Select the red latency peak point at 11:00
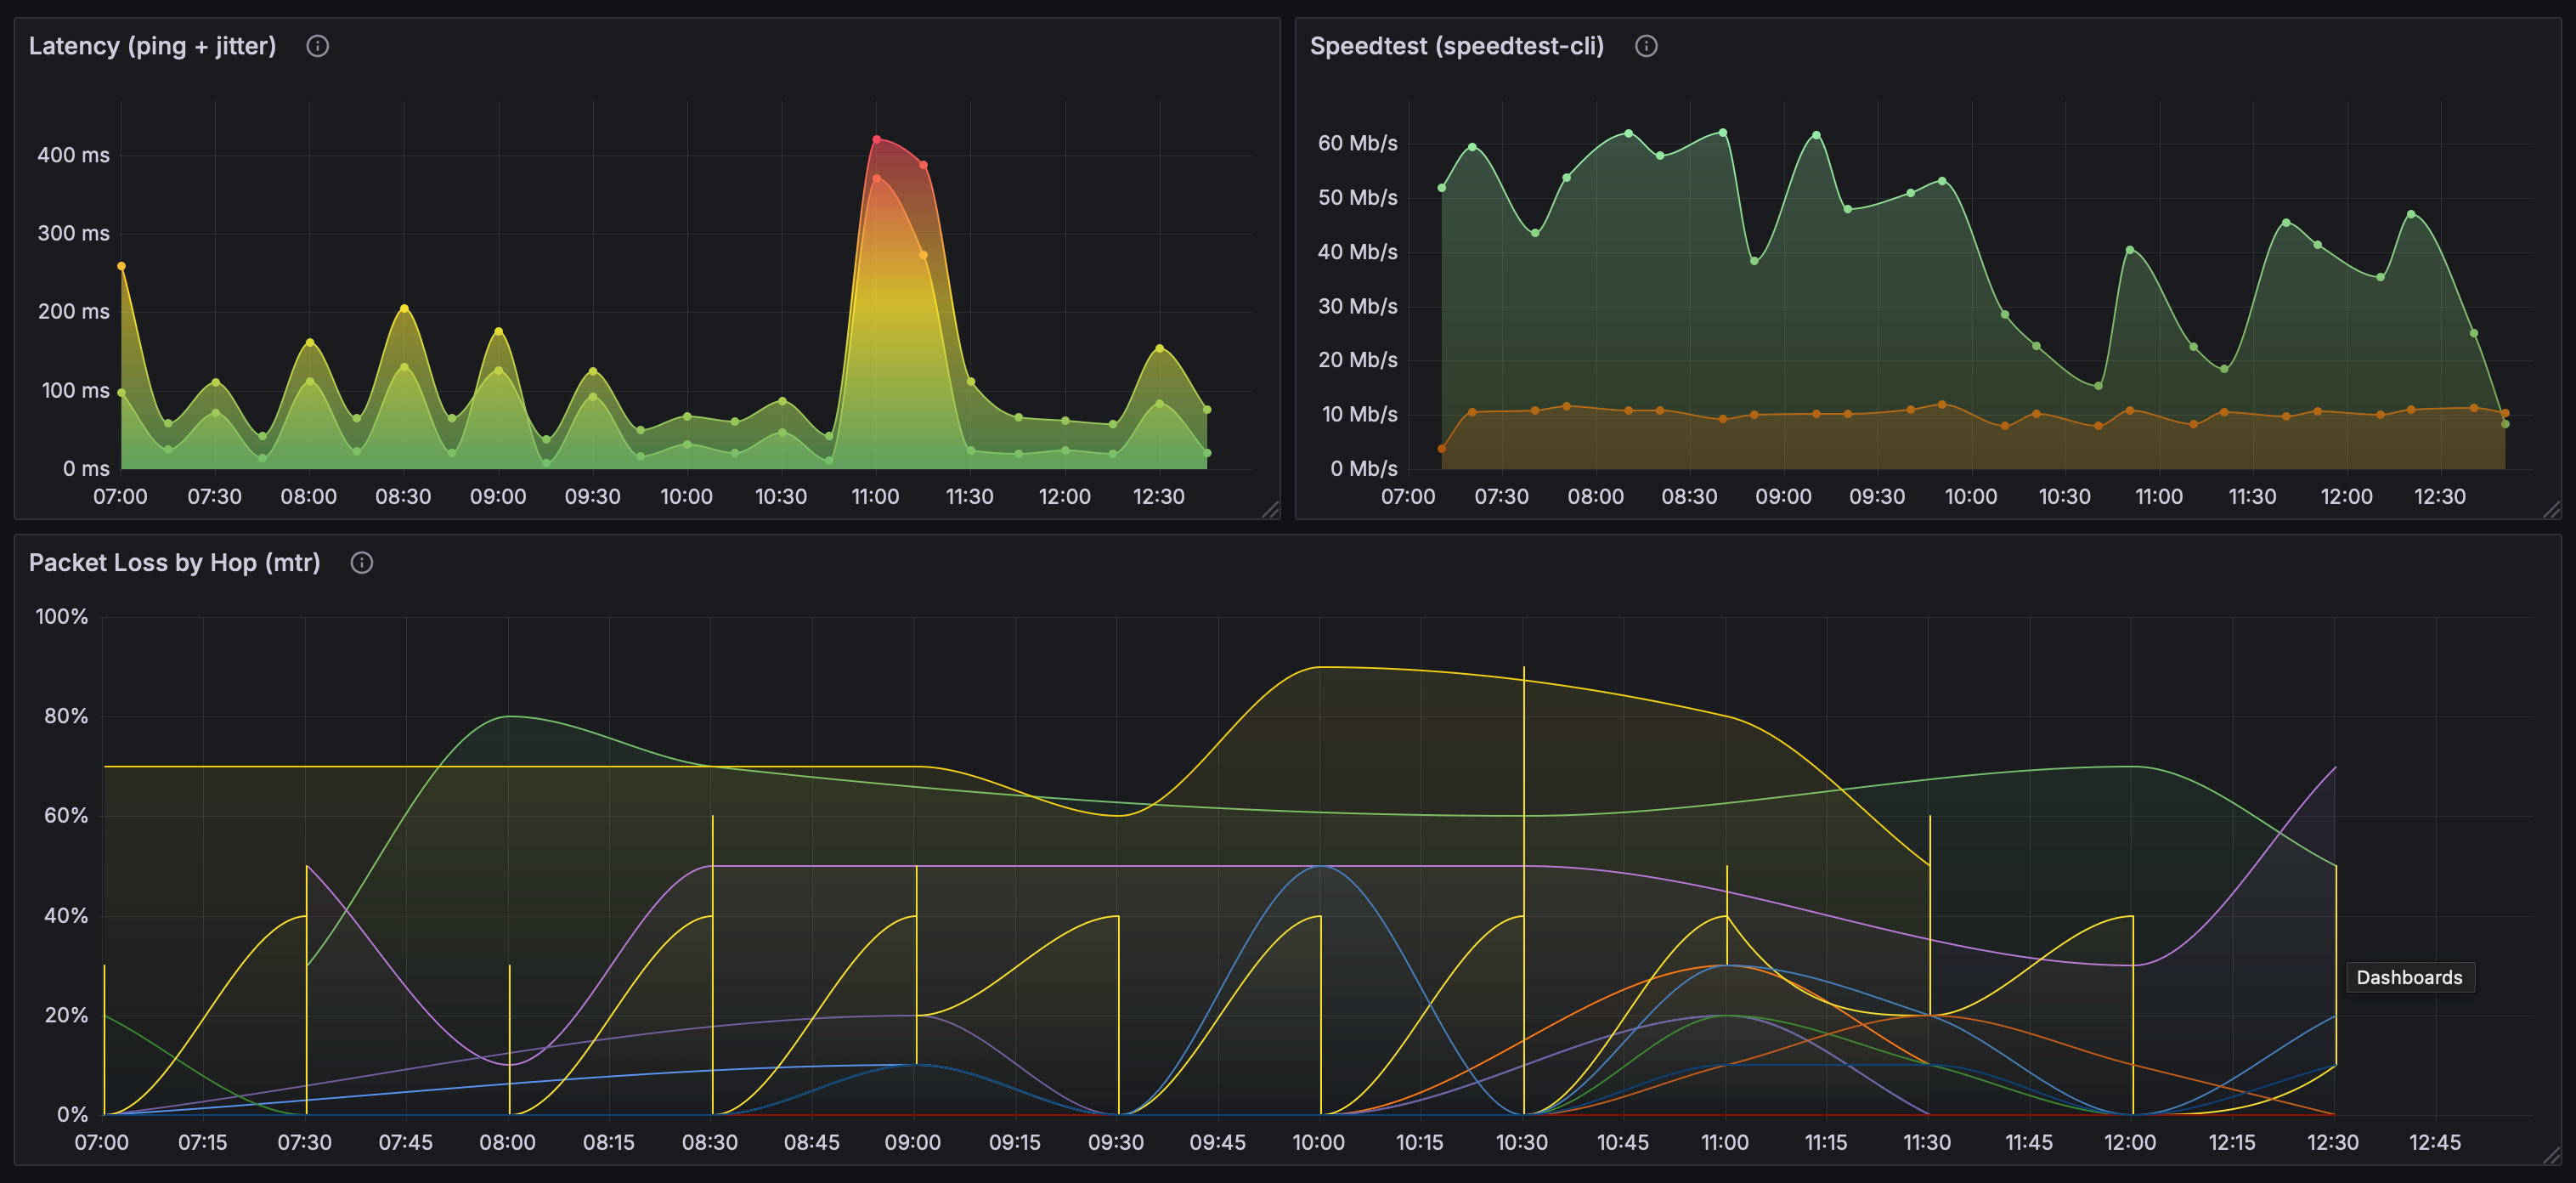This screenshot has width=2576, height=1183. click(876, 140)
